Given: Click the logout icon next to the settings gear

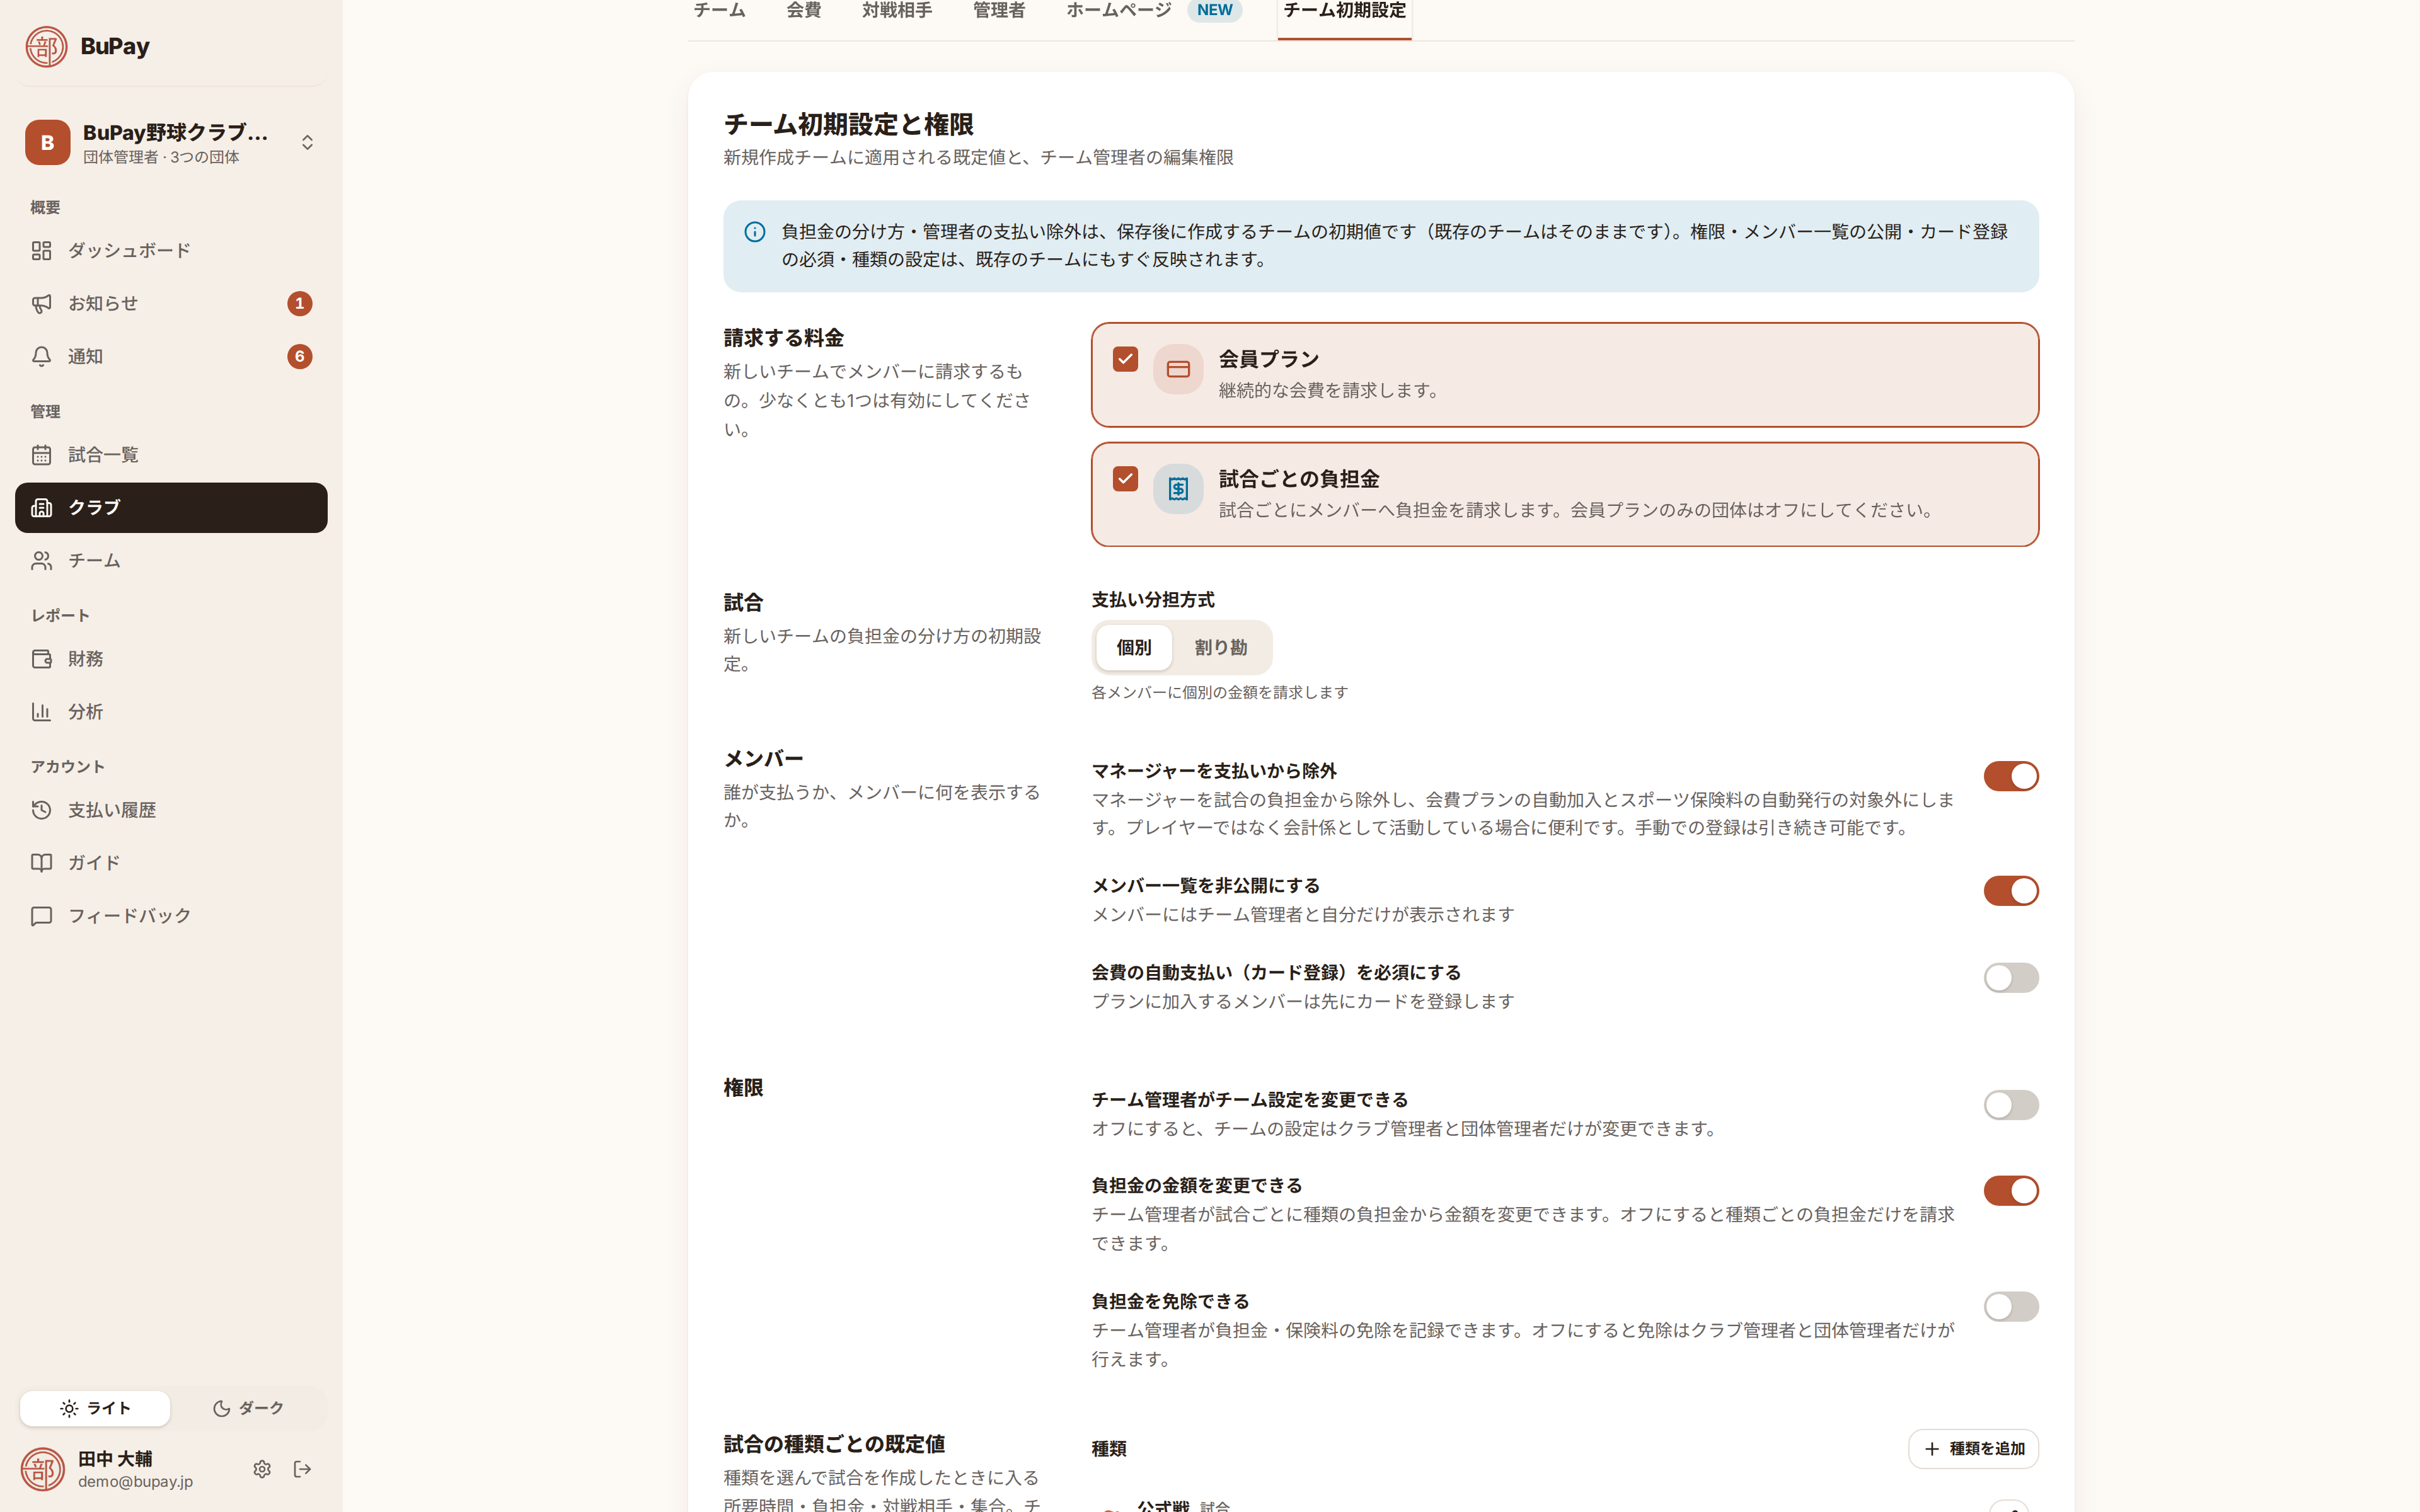Looking at the screenshot, I should pos(302,1469).
